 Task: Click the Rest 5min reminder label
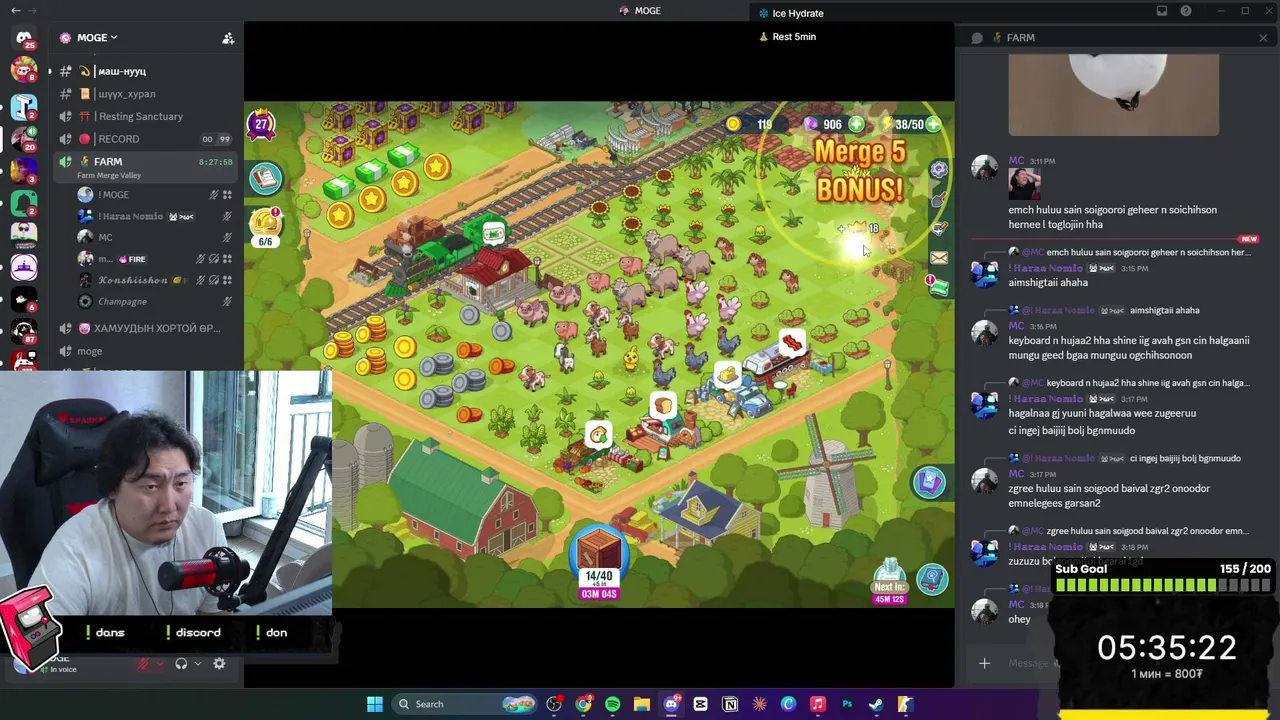(788, 37)
